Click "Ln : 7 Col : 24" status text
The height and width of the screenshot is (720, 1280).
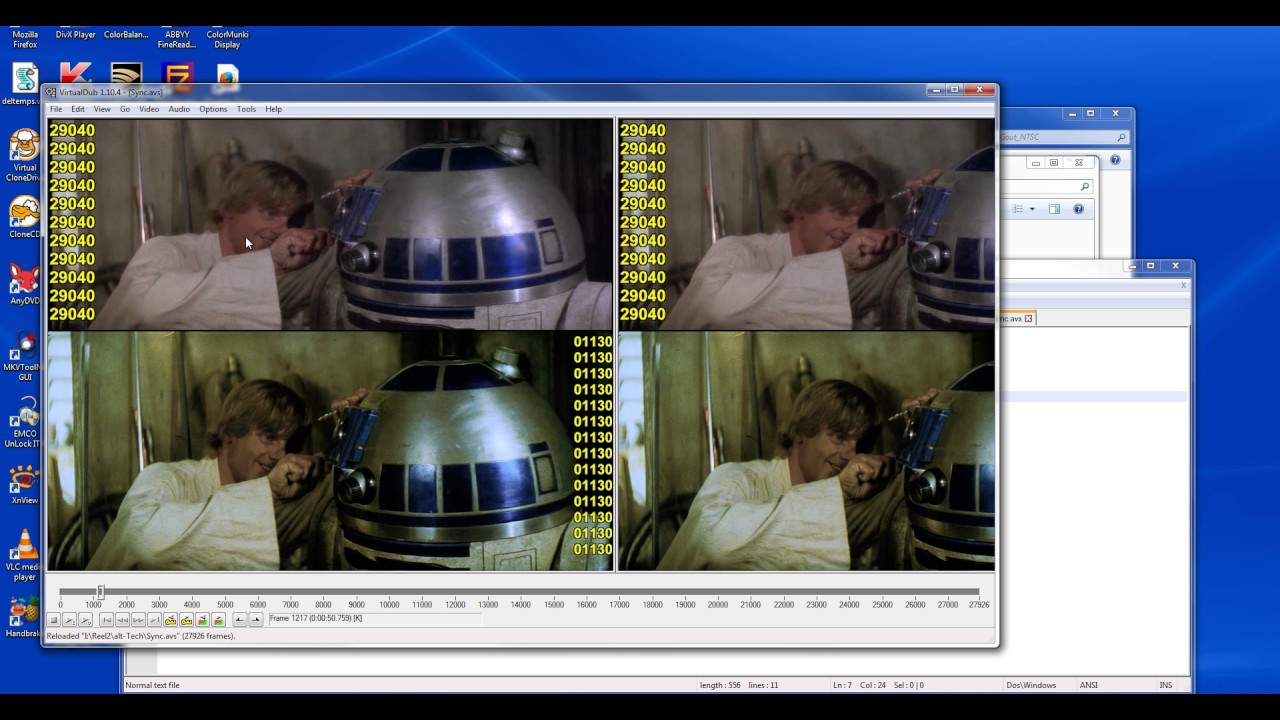pos(859,685)
